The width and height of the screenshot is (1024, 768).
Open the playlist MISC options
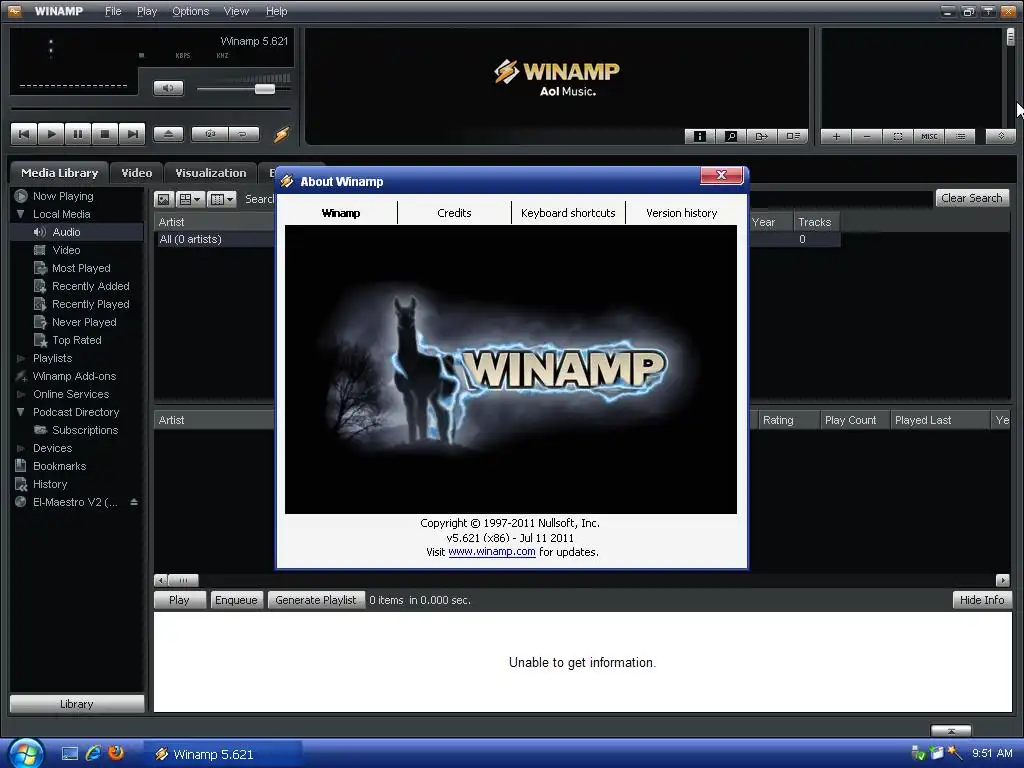pyautogui.click(x=929, y=136)
